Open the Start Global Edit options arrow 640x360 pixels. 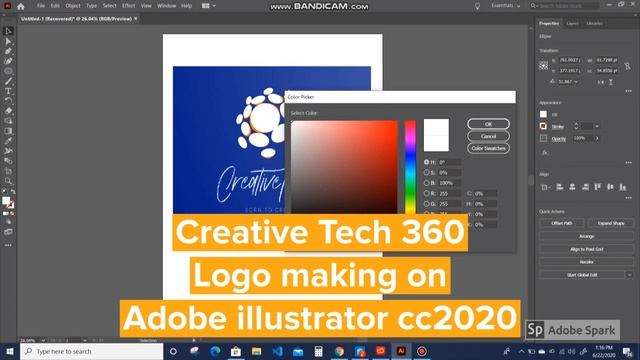[x=629, y=275]
